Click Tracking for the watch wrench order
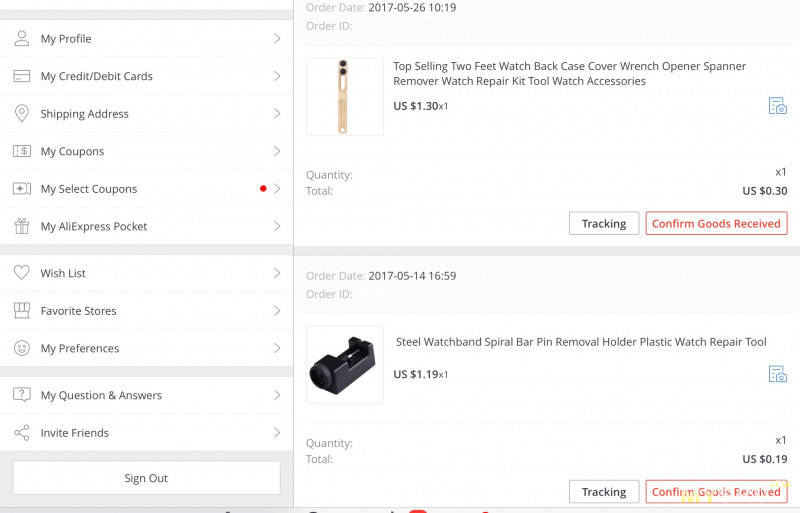800x513 pixels. tap(604, 224)
